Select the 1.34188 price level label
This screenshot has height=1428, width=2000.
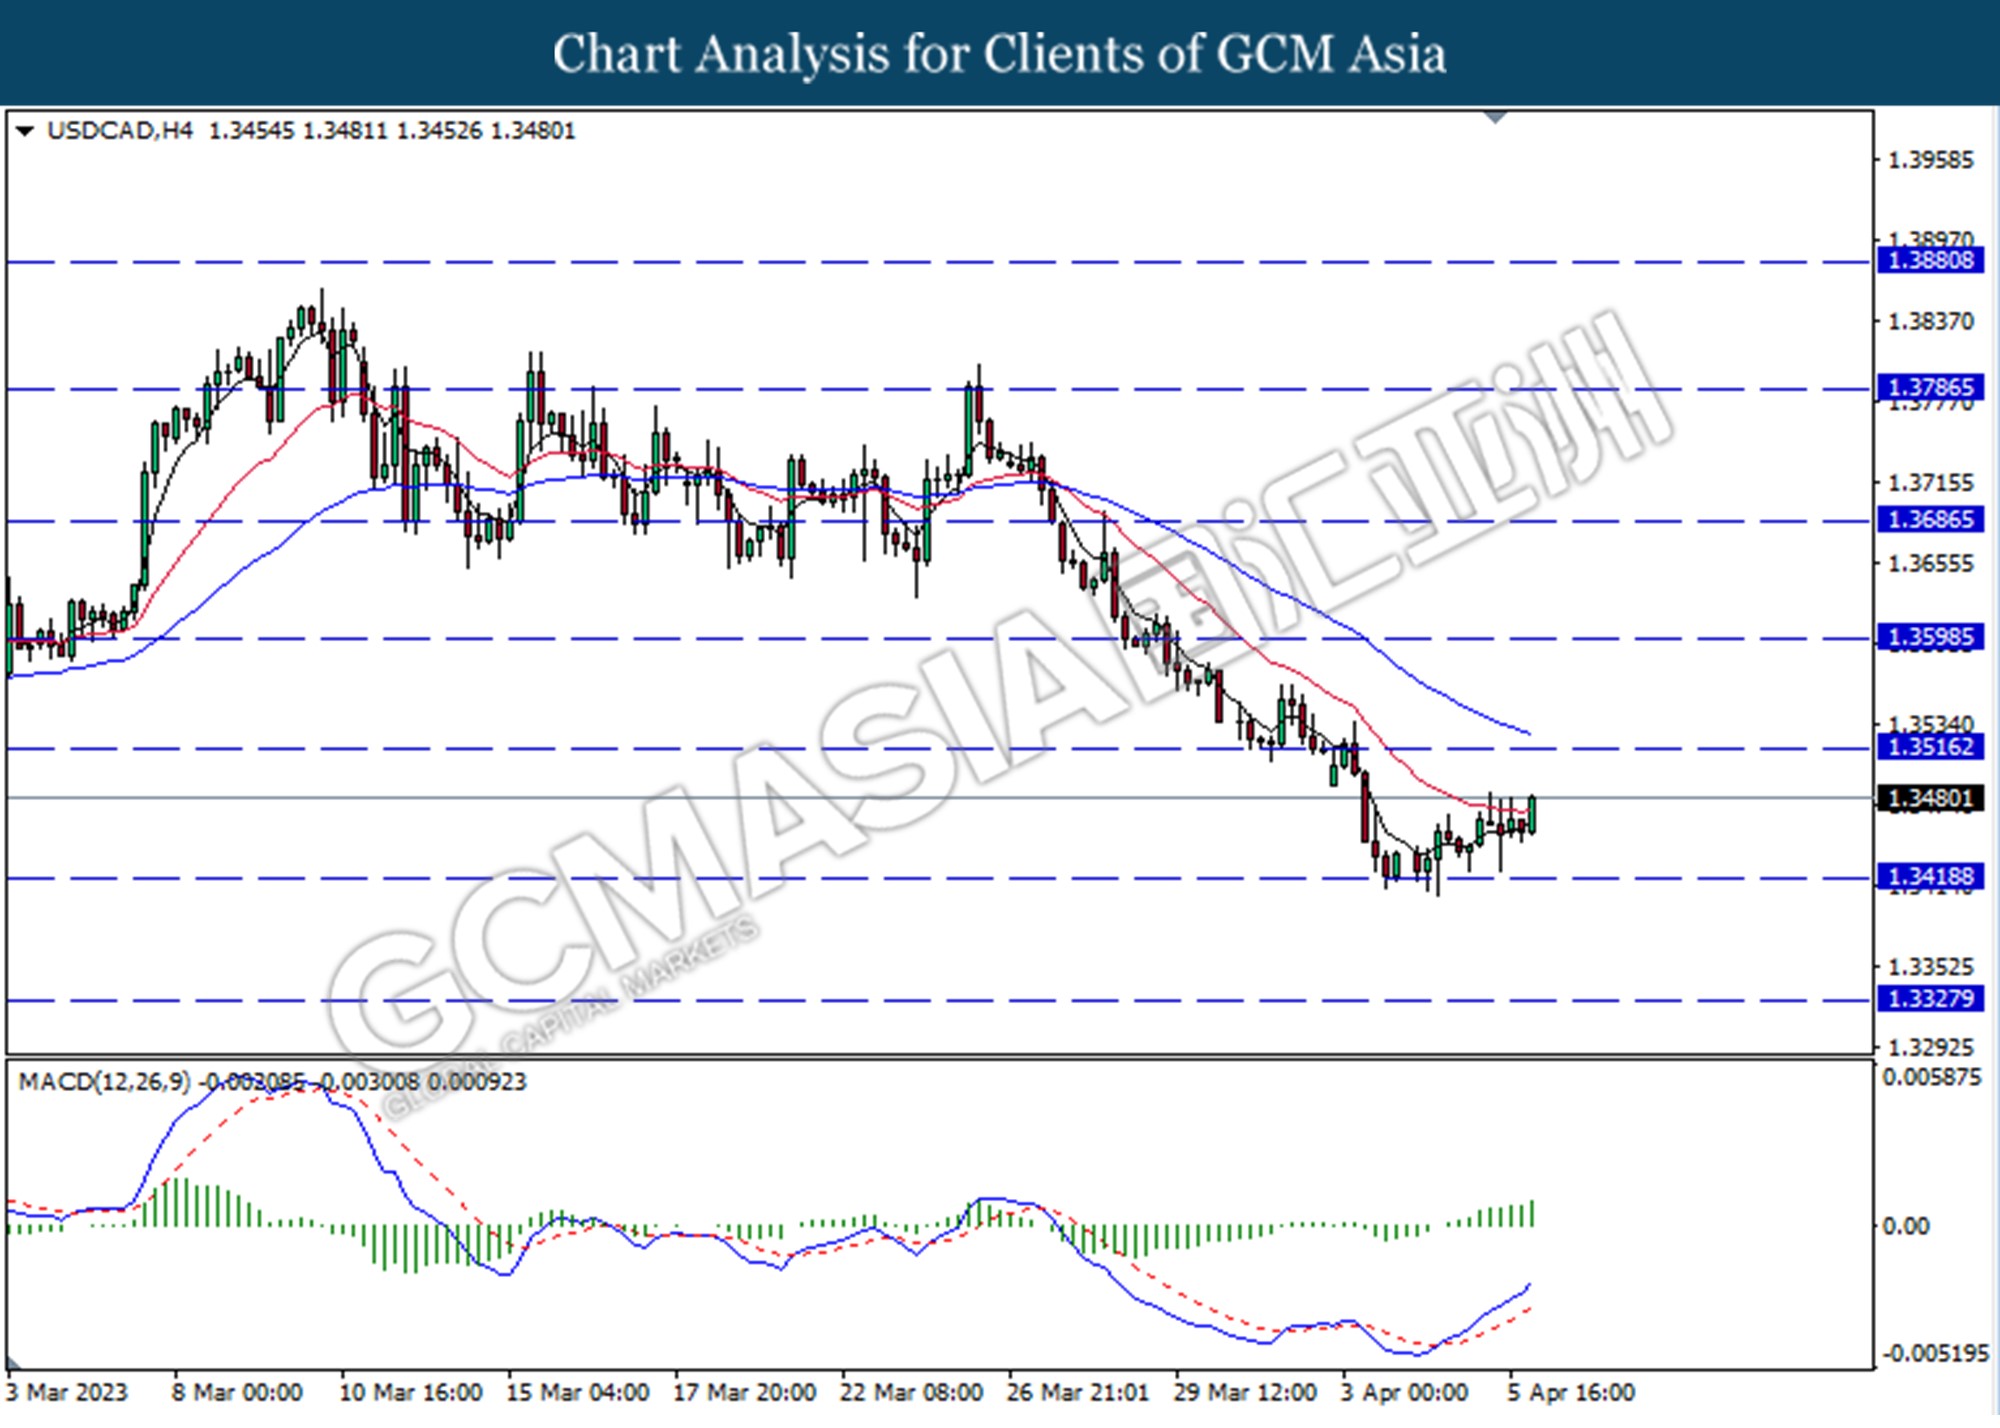tap(1930, 878)
